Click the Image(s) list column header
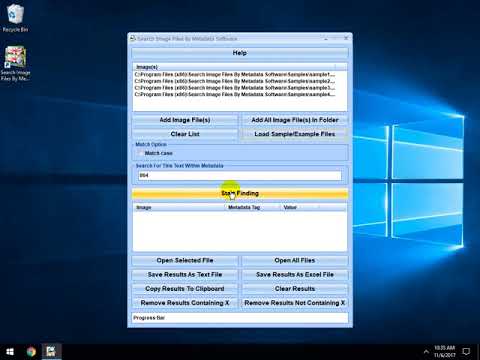This screenshot has height=360, width=480. (233, 67)
